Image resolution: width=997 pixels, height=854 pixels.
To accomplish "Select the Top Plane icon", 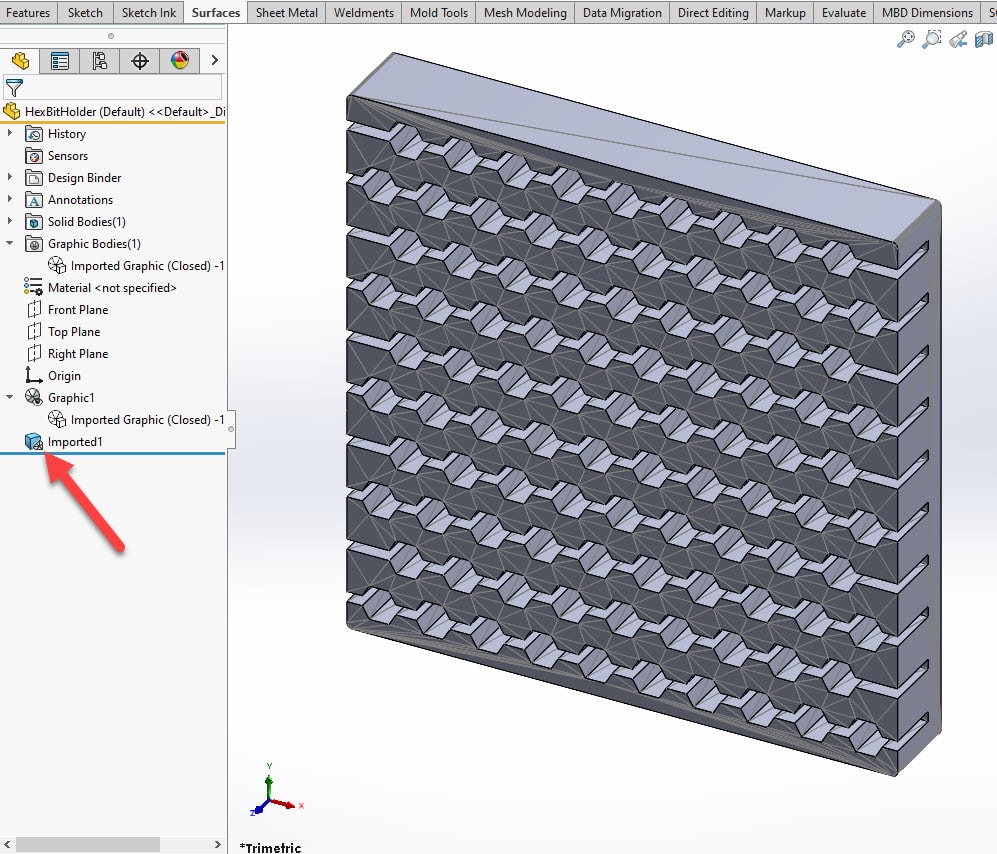I will coord(34,332).
